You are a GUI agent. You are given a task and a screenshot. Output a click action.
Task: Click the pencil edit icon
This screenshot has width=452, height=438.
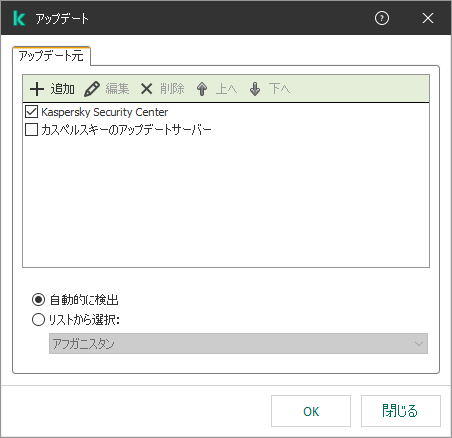[92, 89]
